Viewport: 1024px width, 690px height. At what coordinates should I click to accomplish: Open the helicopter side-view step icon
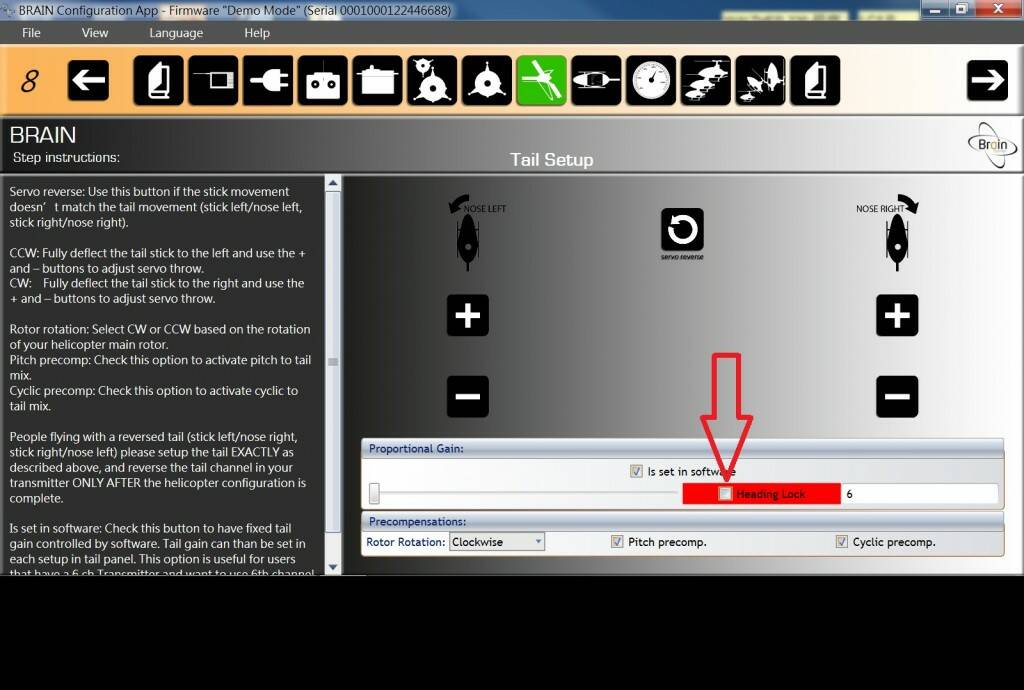(596, 80)
